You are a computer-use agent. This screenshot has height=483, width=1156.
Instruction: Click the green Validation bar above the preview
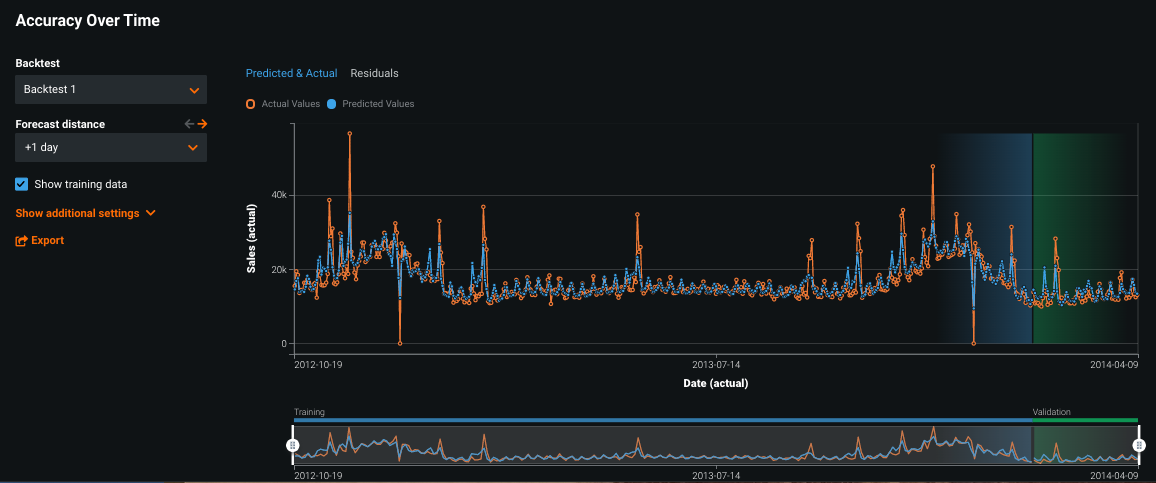coord(1085,420)
